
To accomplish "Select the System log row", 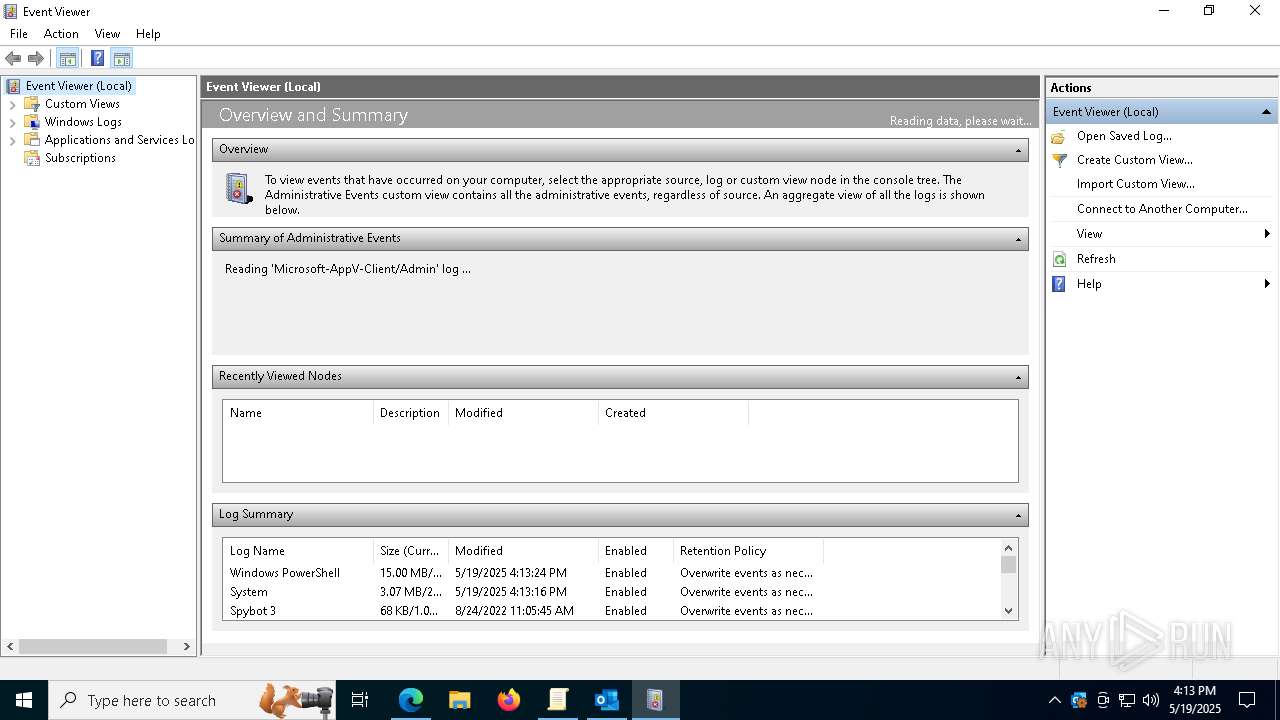I will 610,592.
